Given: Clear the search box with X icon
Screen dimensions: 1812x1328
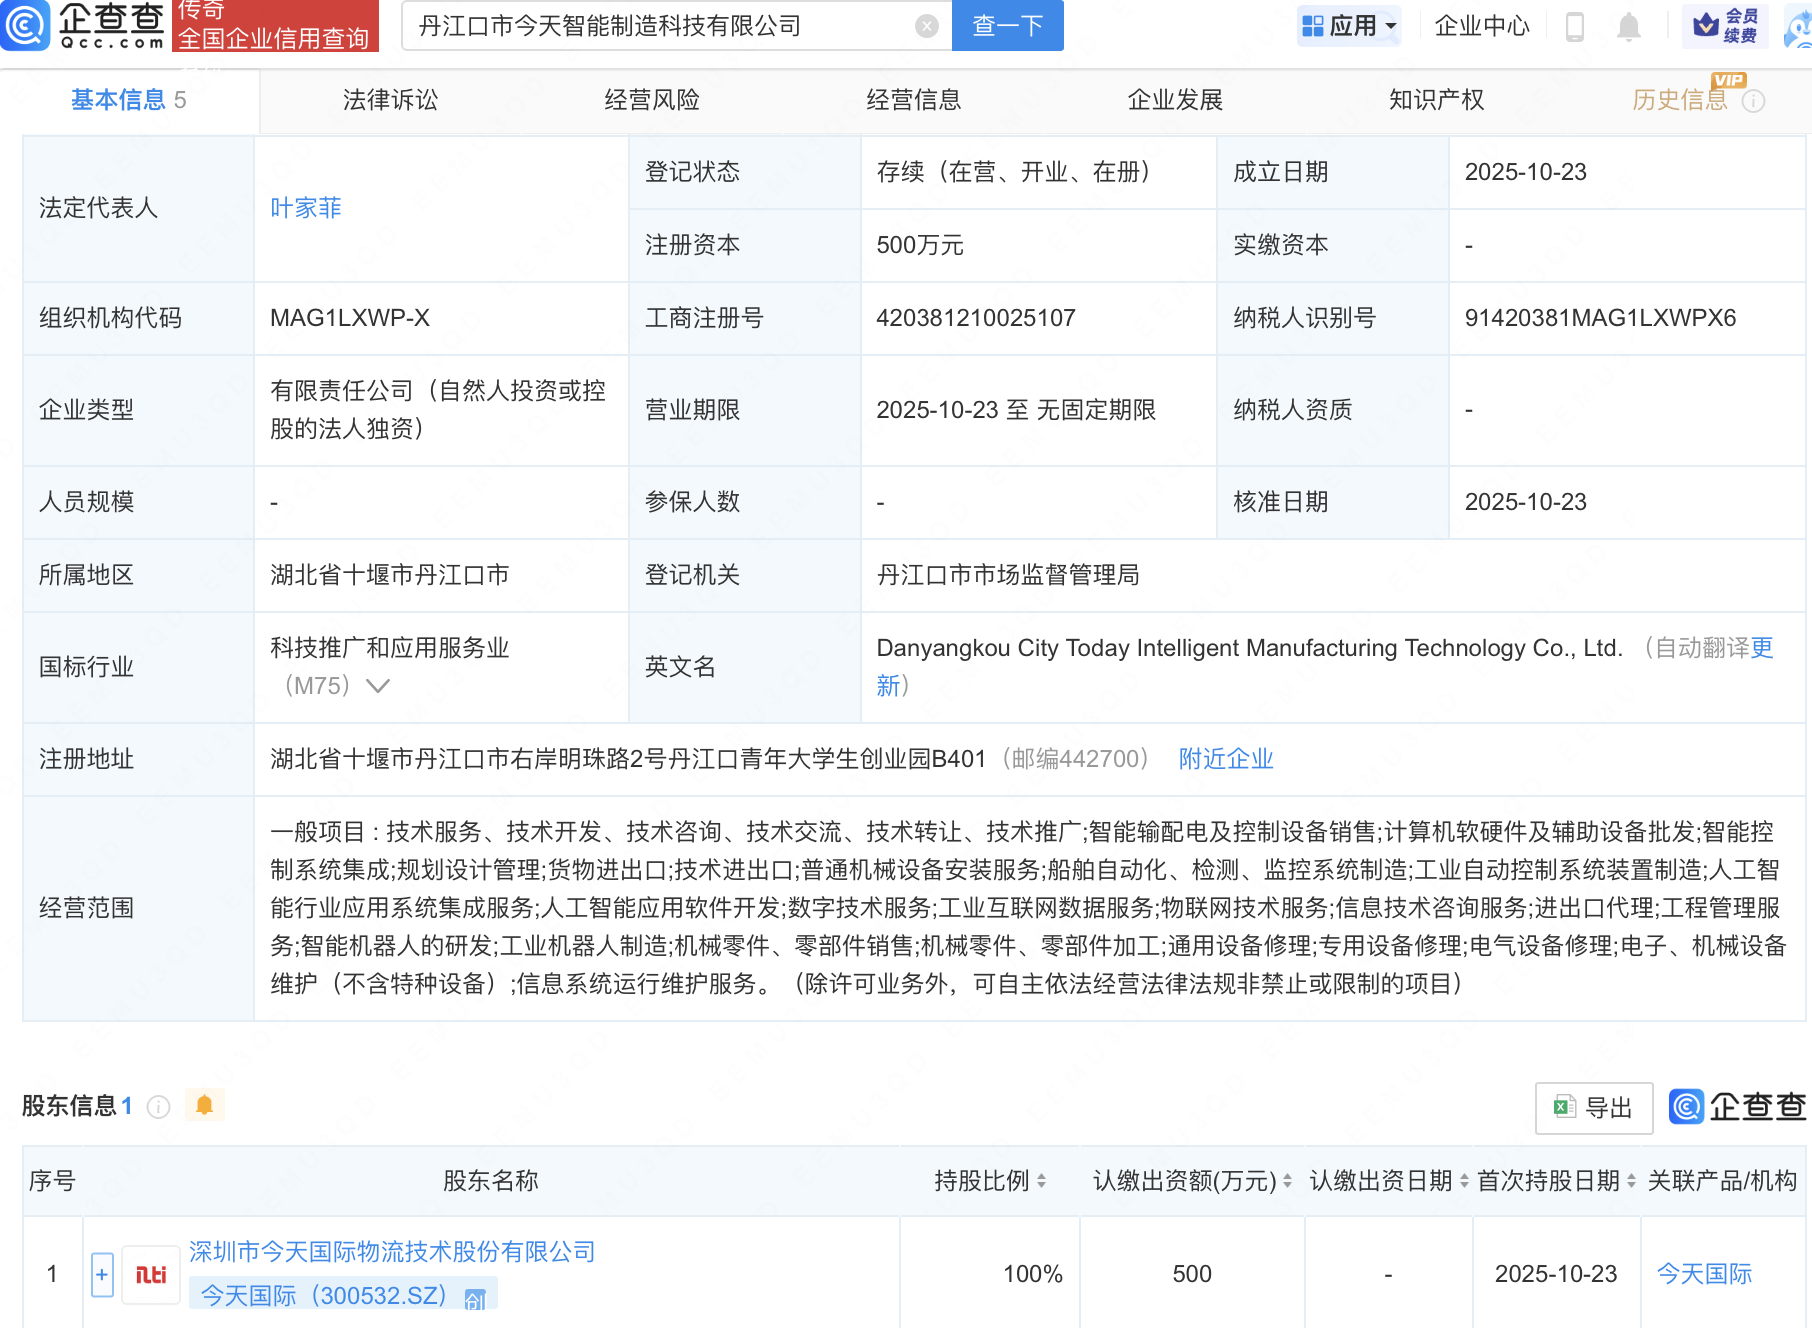Looking at the screenshot, I should click(x=927, y=26).
